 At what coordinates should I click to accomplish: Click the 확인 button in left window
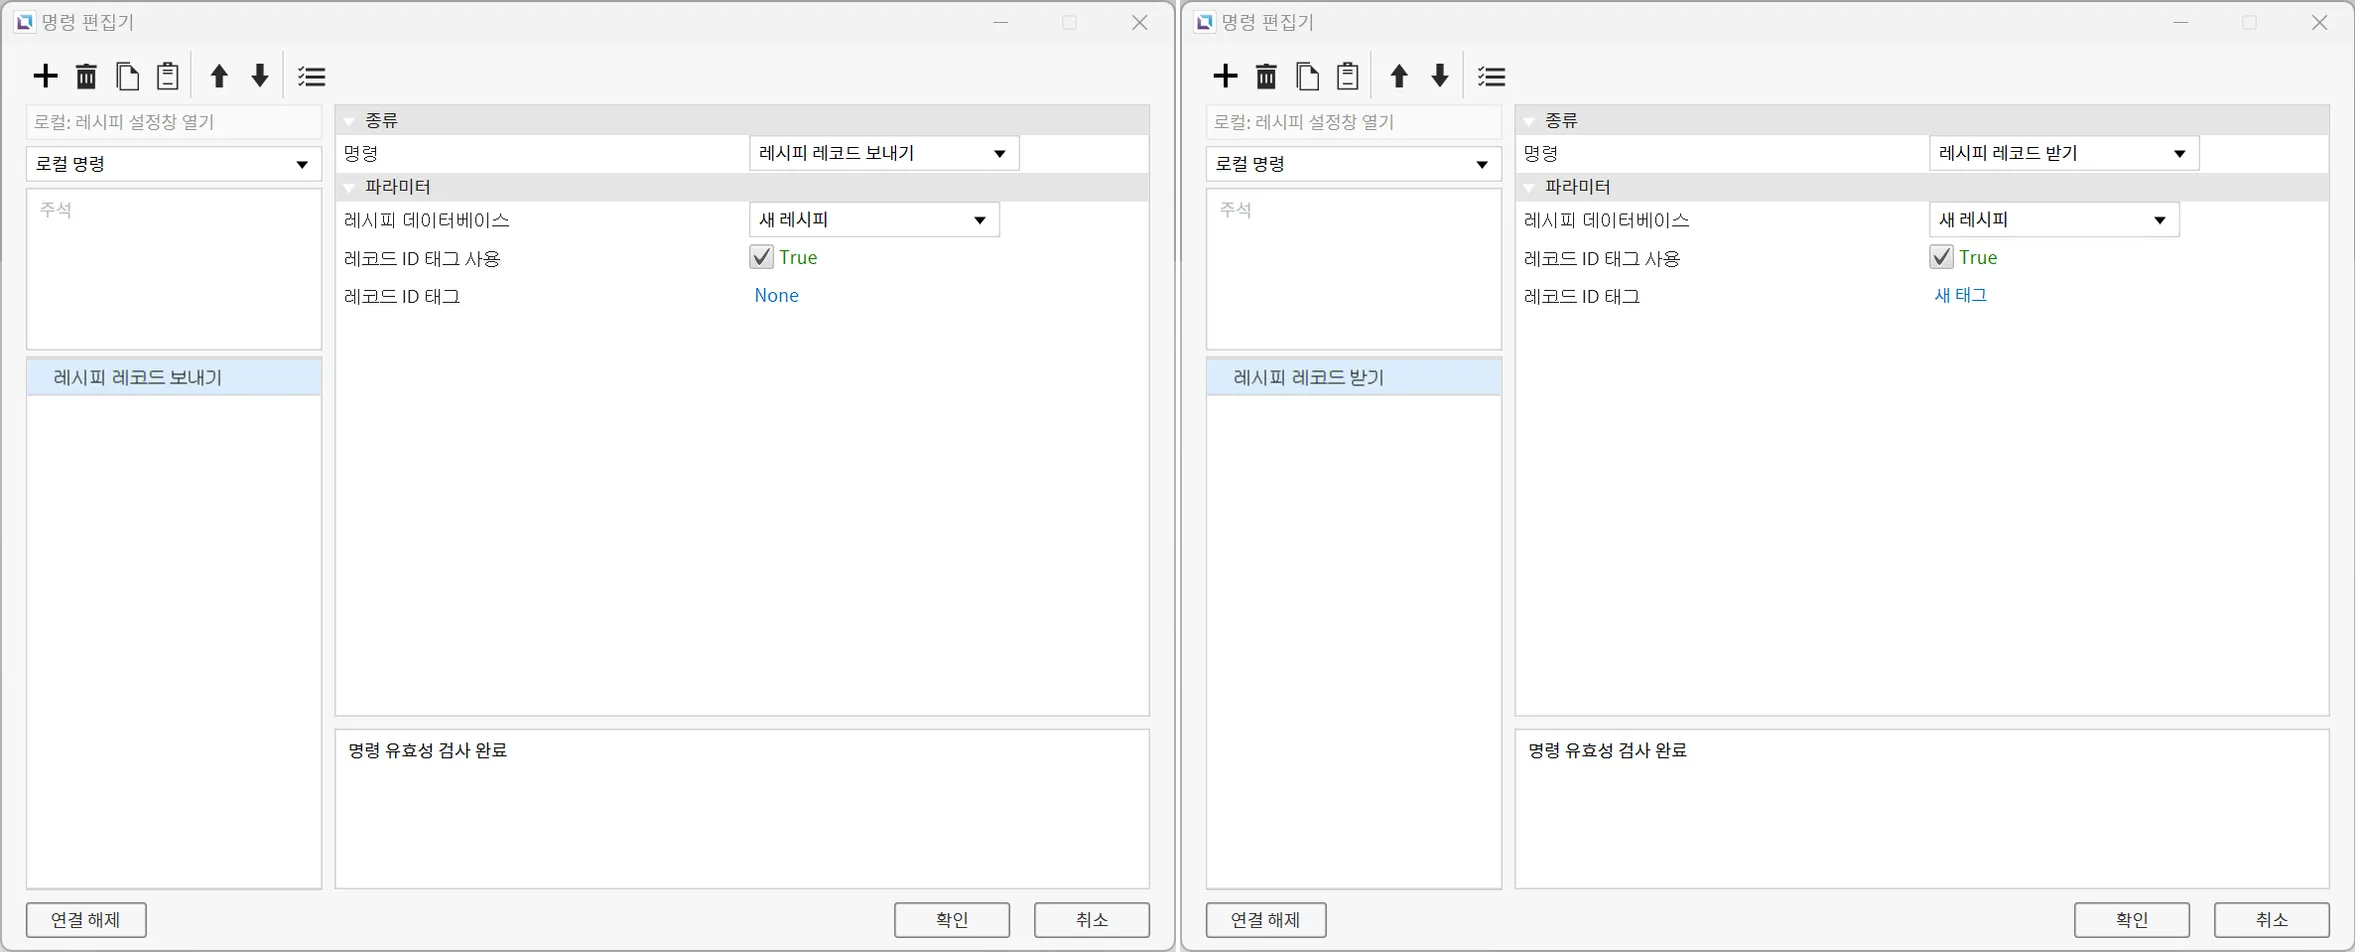pos(951,919)
